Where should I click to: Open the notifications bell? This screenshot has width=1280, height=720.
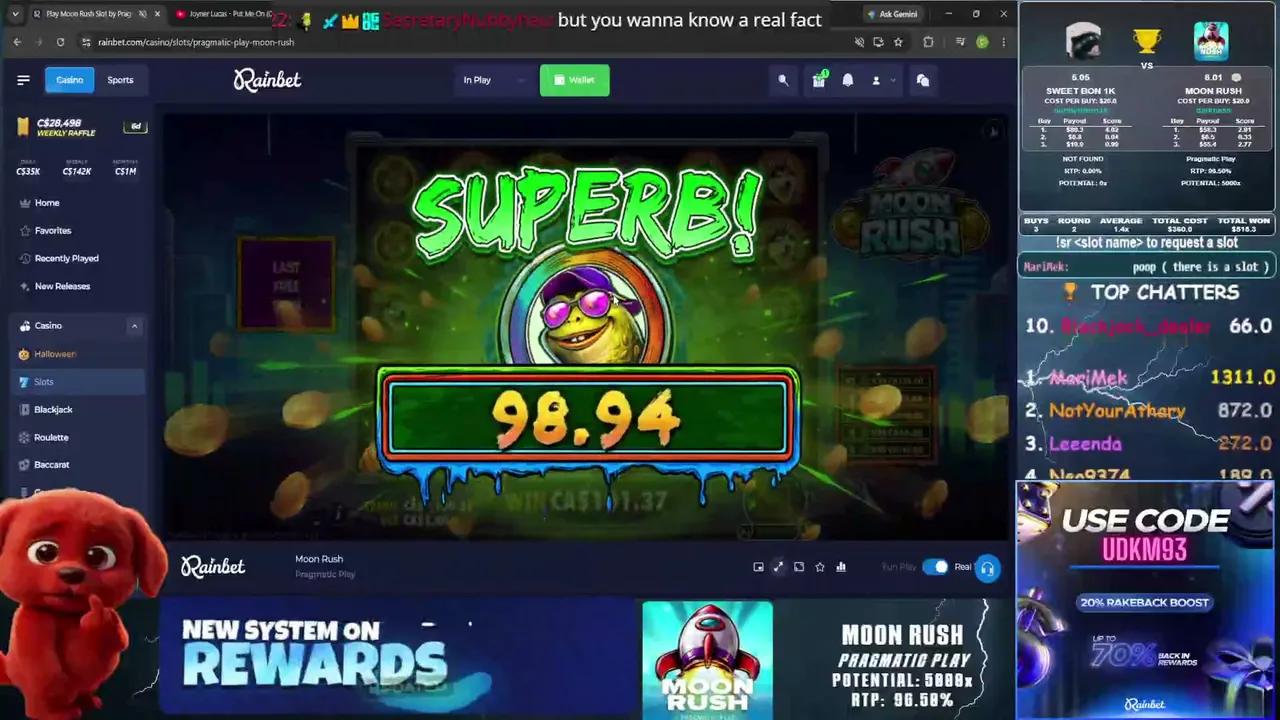tap(848, 80)
